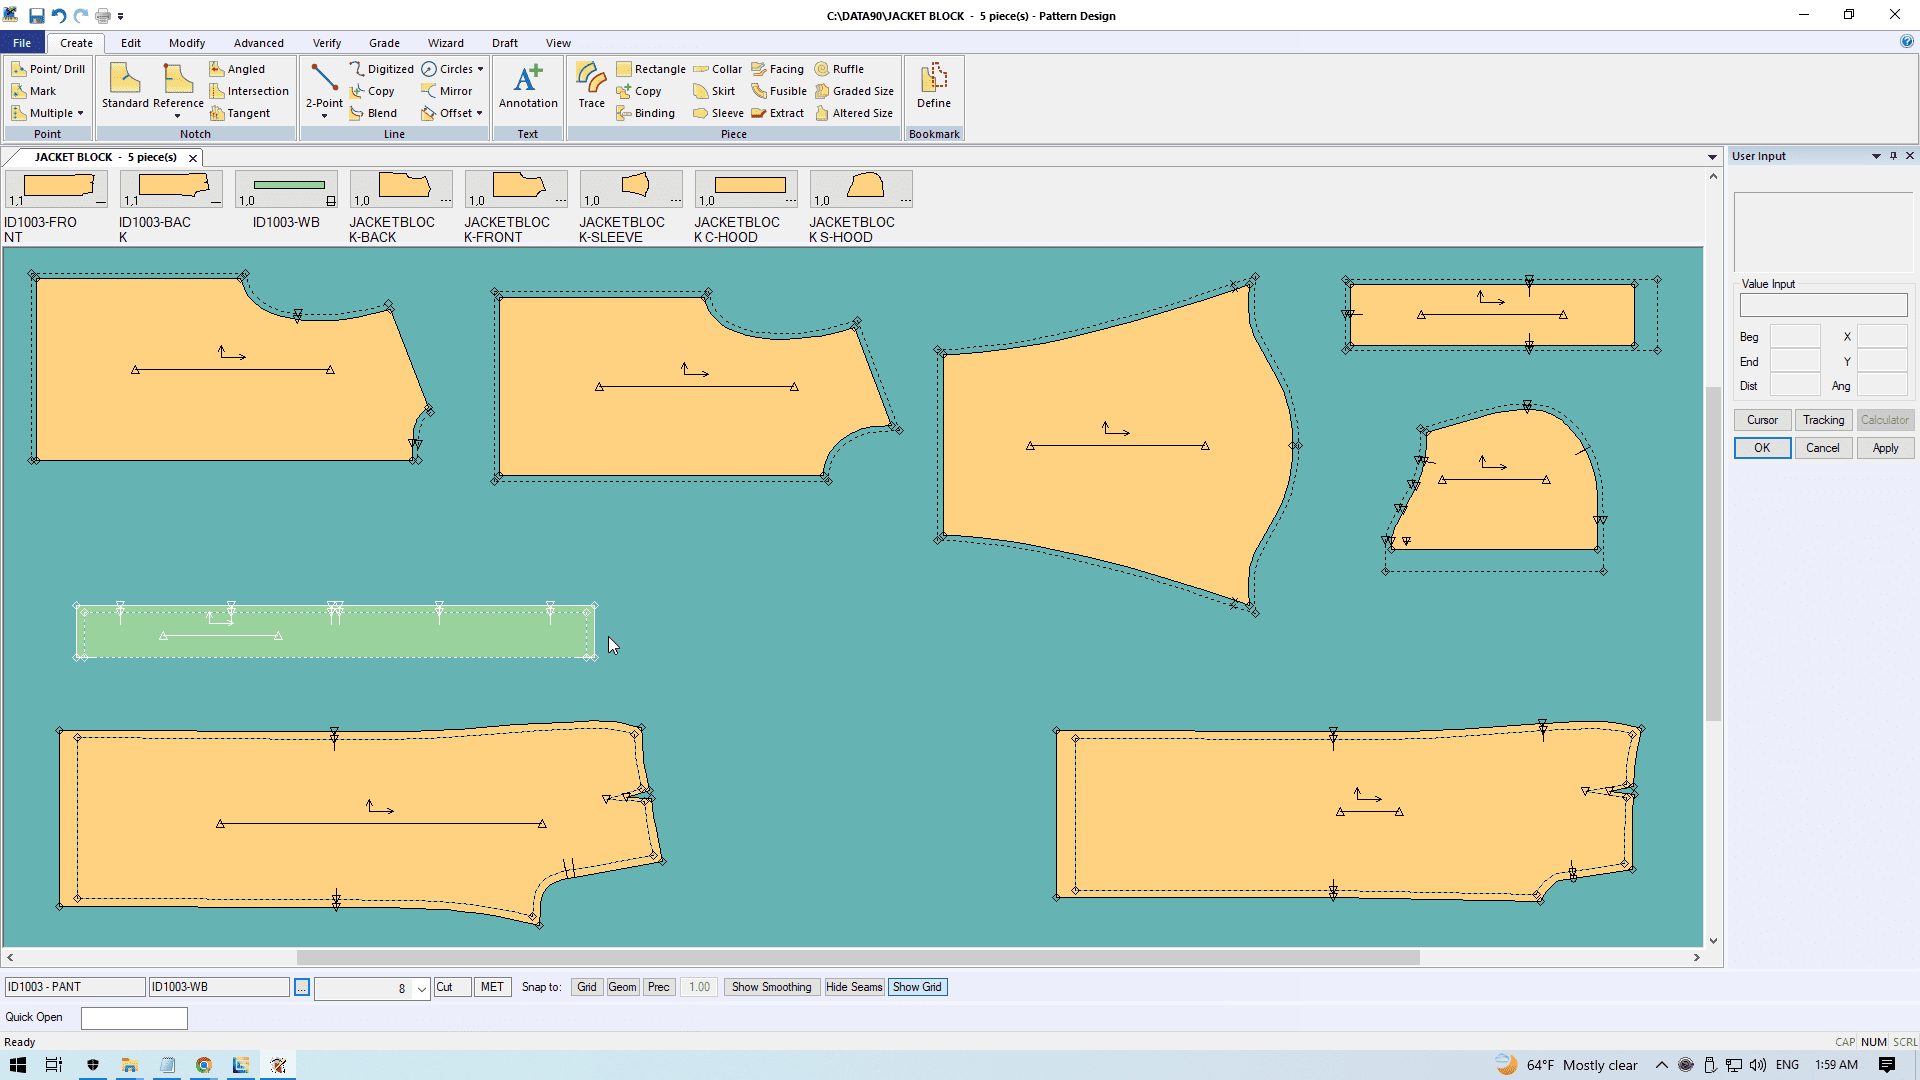
Task: Select the Ruffle piece tool
Action: click(x=839, y=69)
